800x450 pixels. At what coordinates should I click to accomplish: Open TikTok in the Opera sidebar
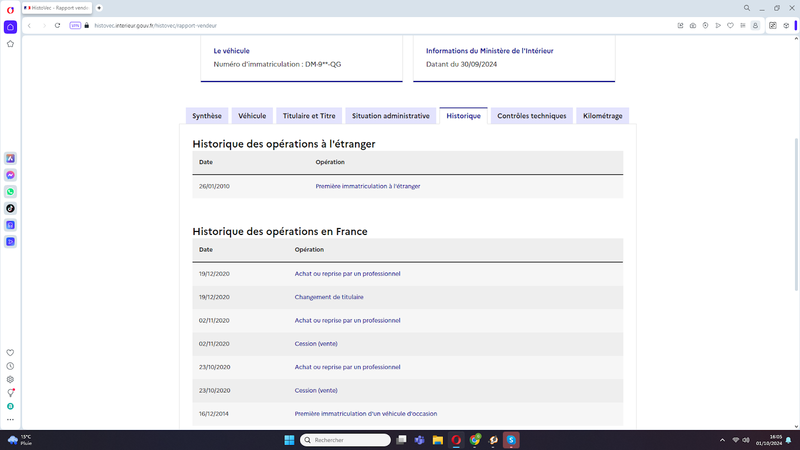[10, 208]
